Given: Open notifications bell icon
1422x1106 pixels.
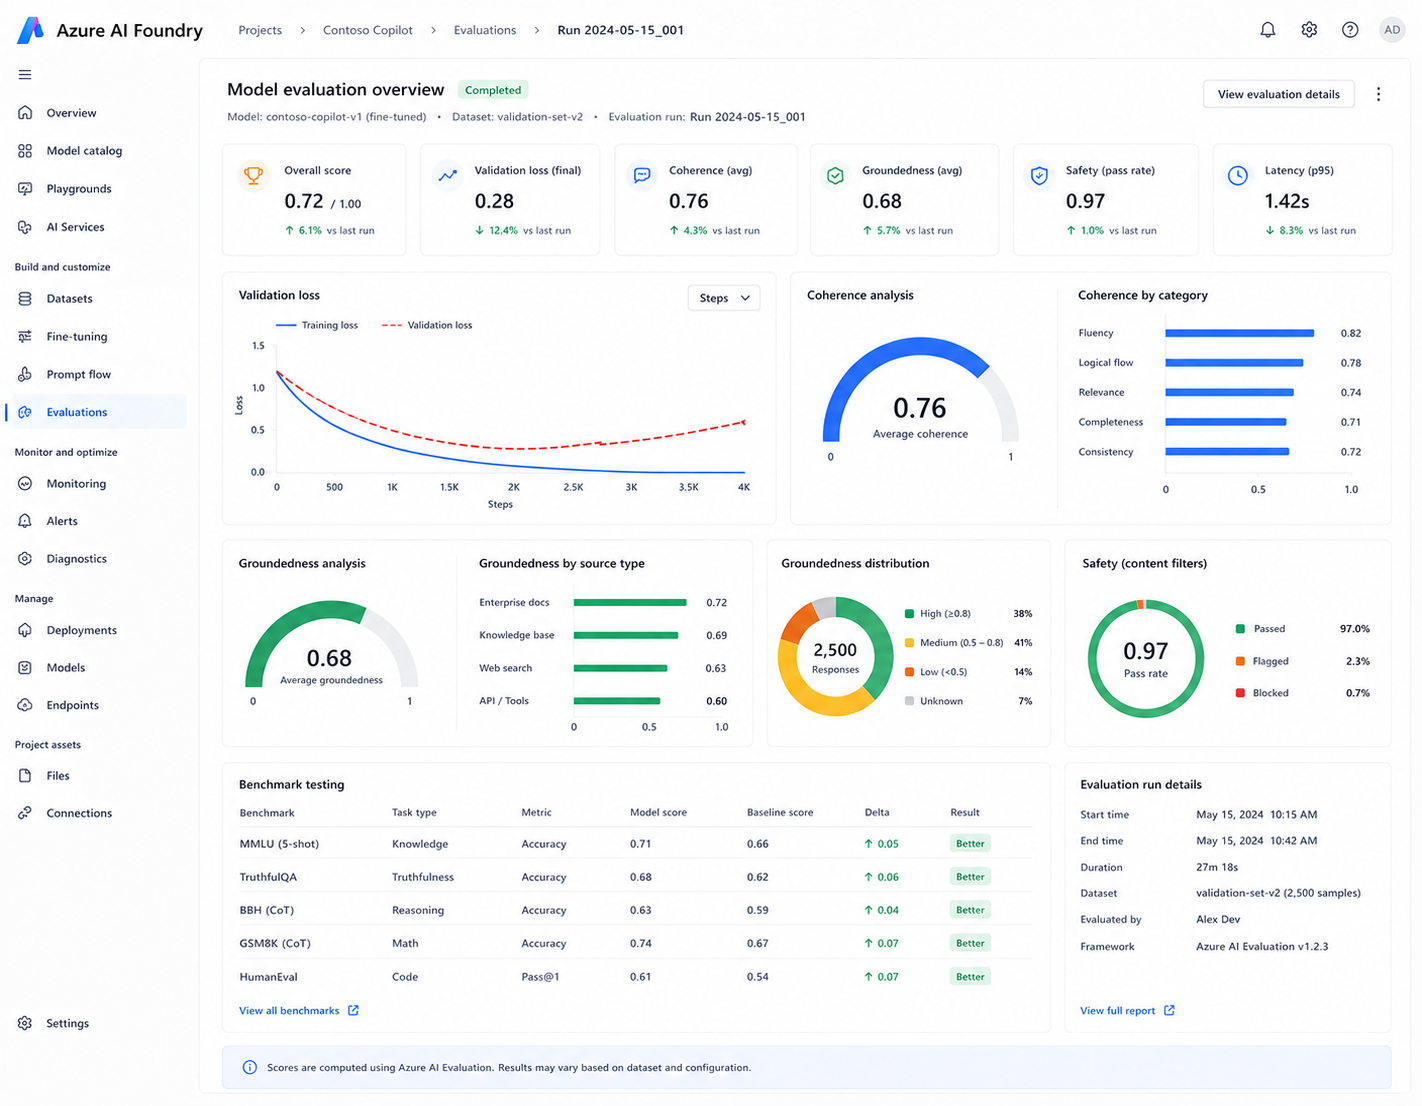Looking at the screenshot, I should [1267, 30].
